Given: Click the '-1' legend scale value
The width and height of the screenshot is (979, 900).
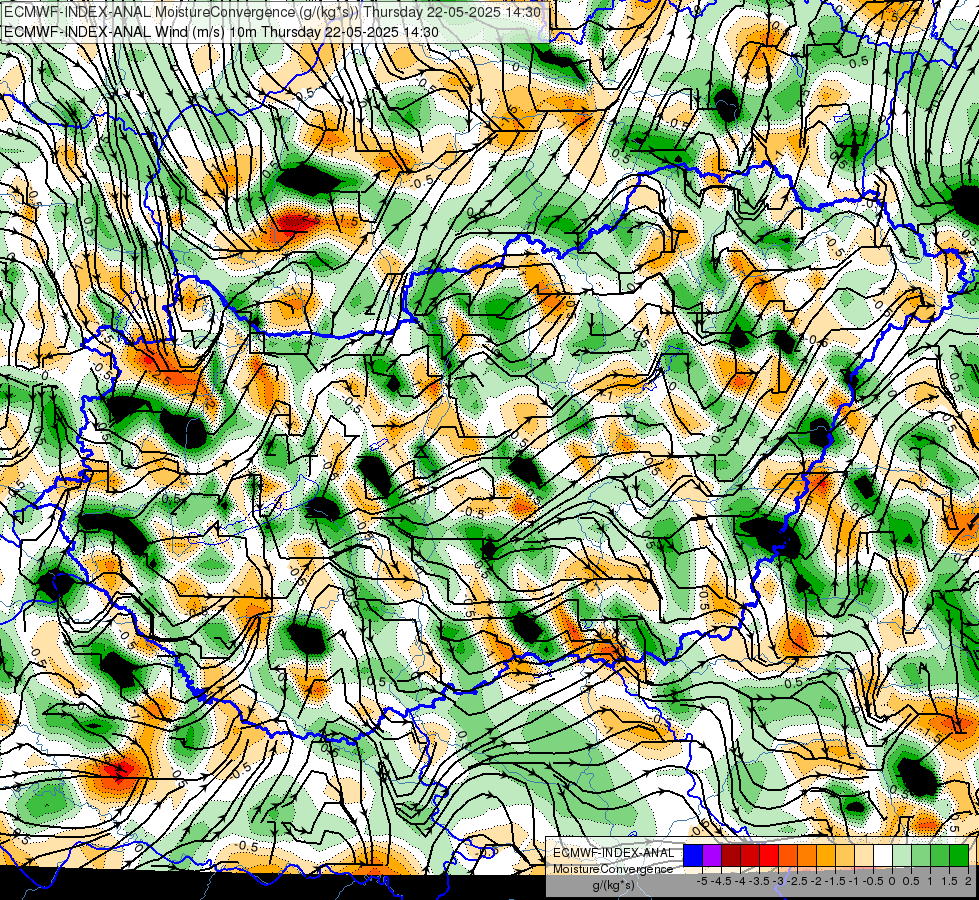Looking at the screenshot, I should [855, 881].
